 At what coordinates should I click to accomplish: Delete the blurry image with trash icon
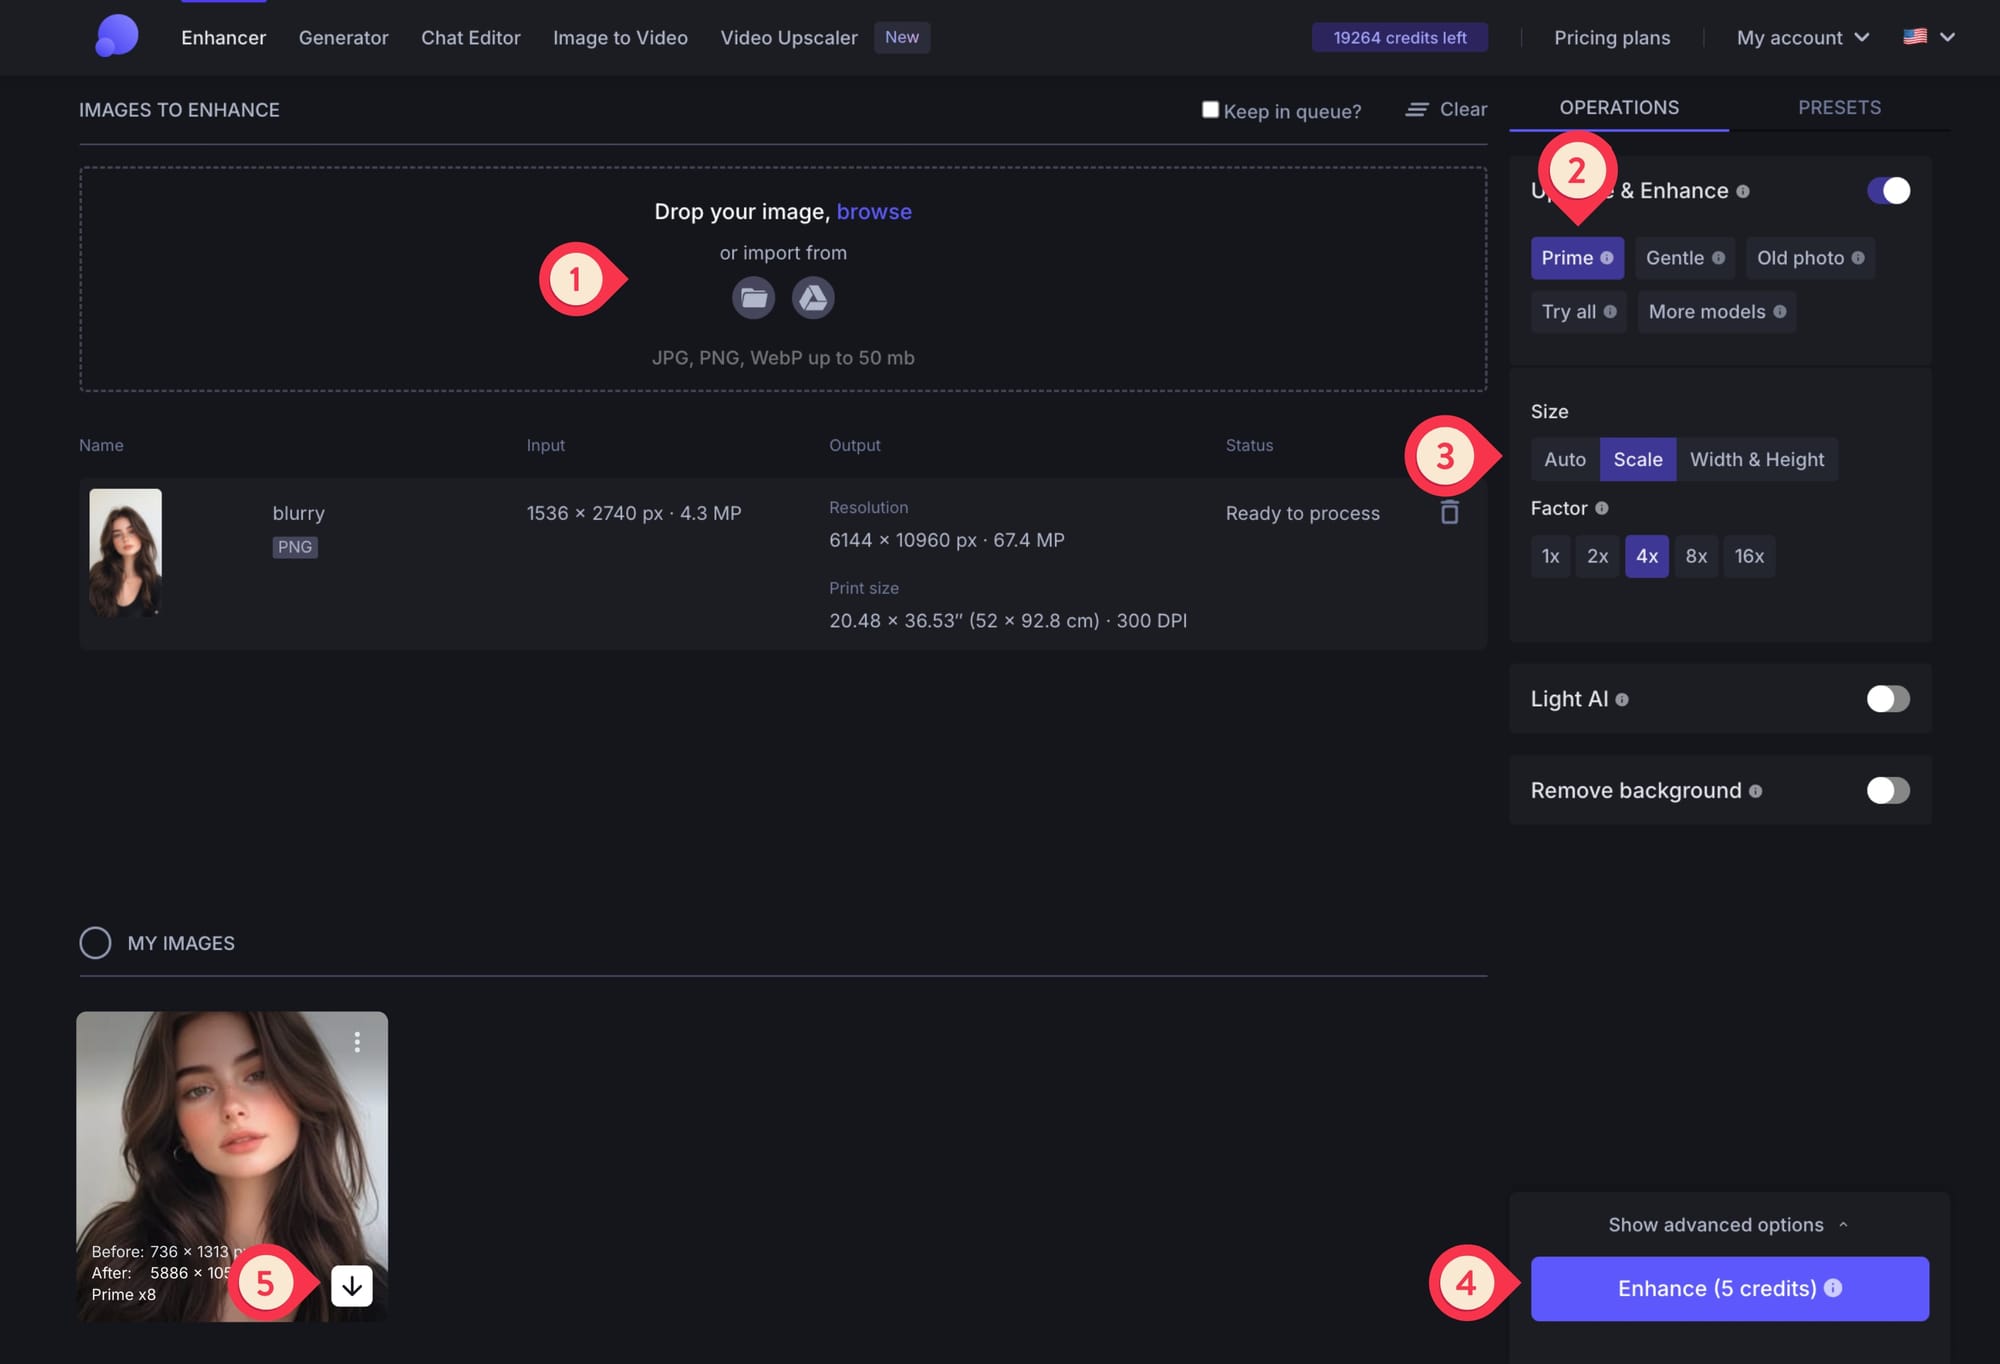pos(1449,512)
